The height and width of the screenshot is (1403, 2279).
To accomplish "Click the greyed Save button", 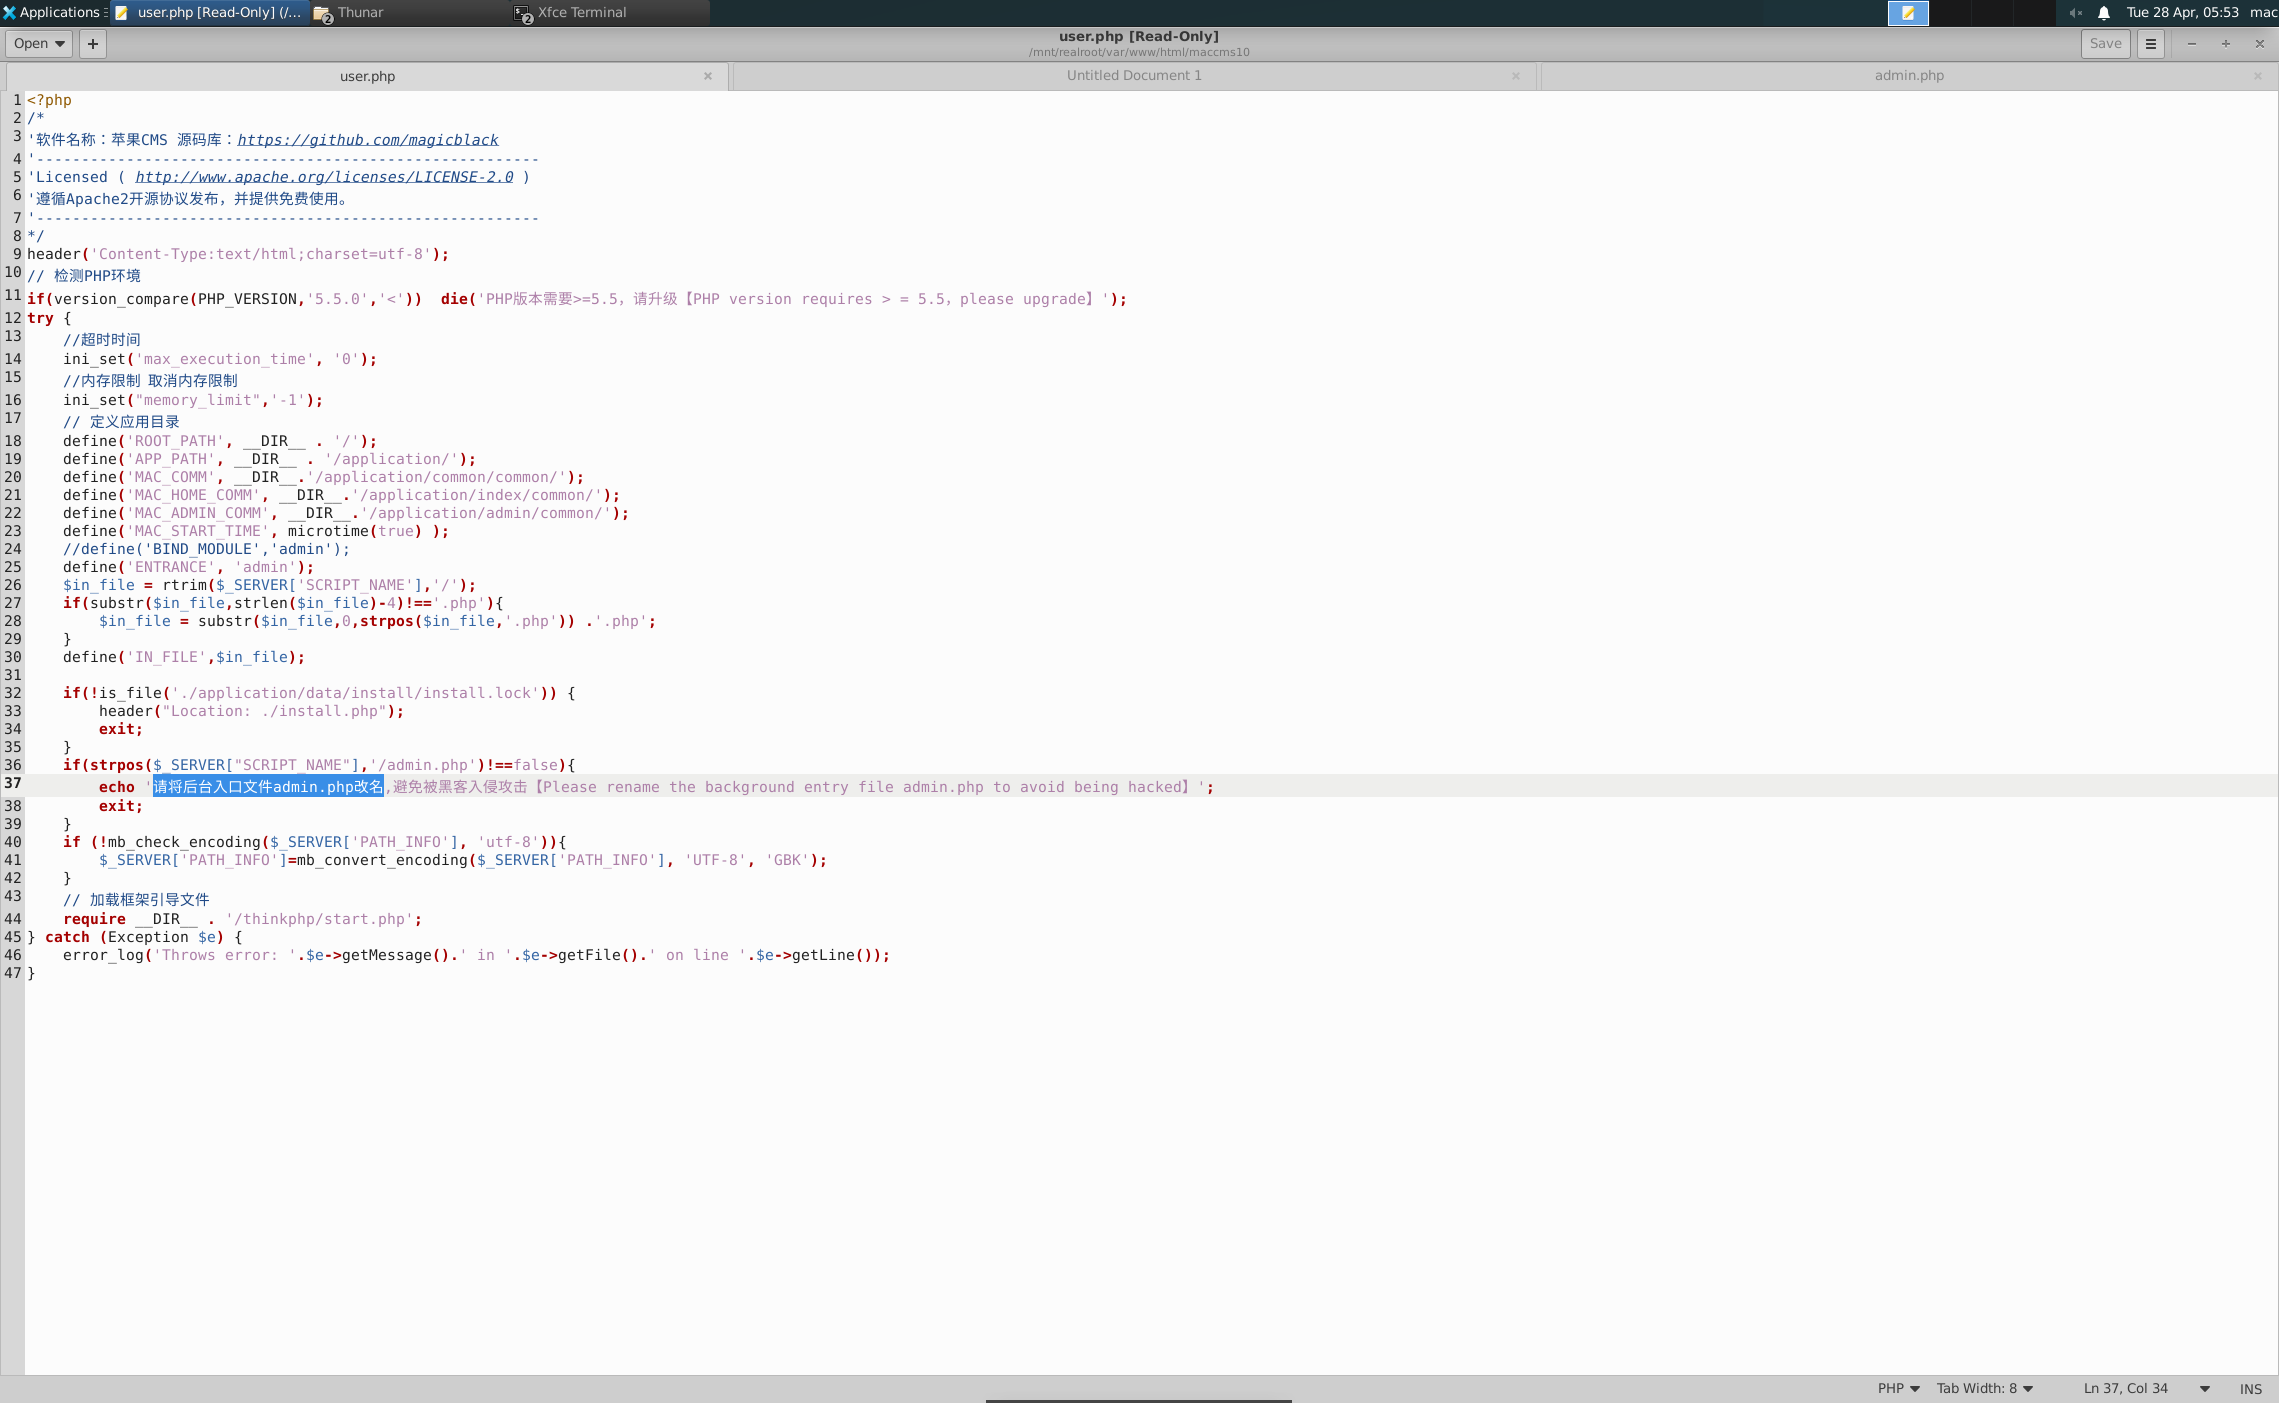I will [x=2105, y=44].
